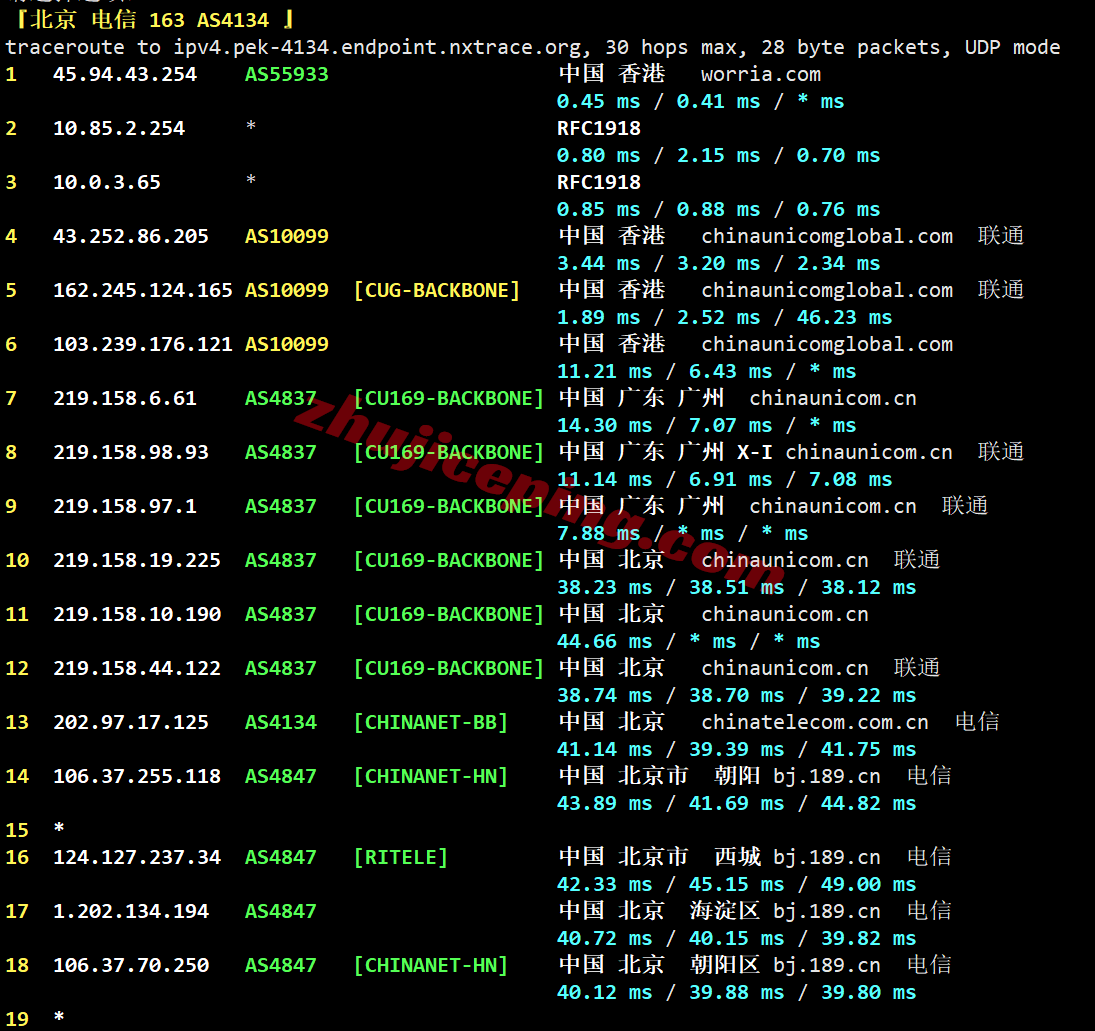This screenshot has height=1031, width=1095.
Task: Select the 0.45 ms latency value
Action: [598, 101]
